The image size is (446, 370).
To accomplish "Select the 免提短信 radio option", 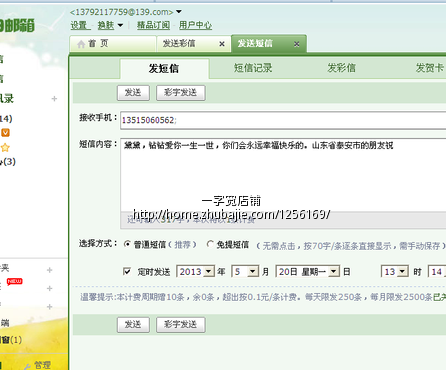I will coord(210,244).
